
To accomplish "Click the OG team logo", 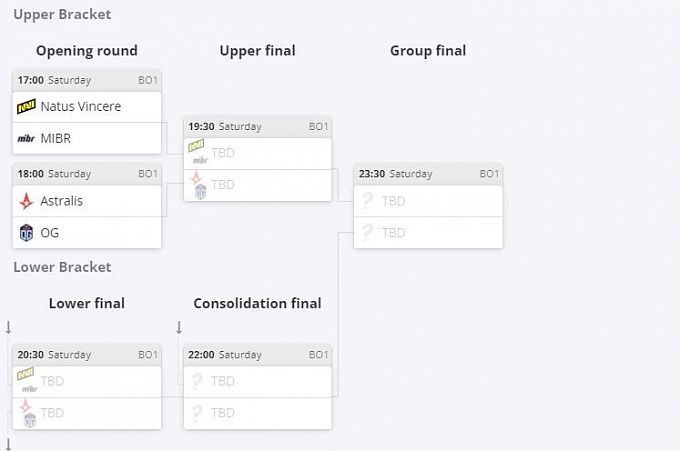I will click(27, 233).
